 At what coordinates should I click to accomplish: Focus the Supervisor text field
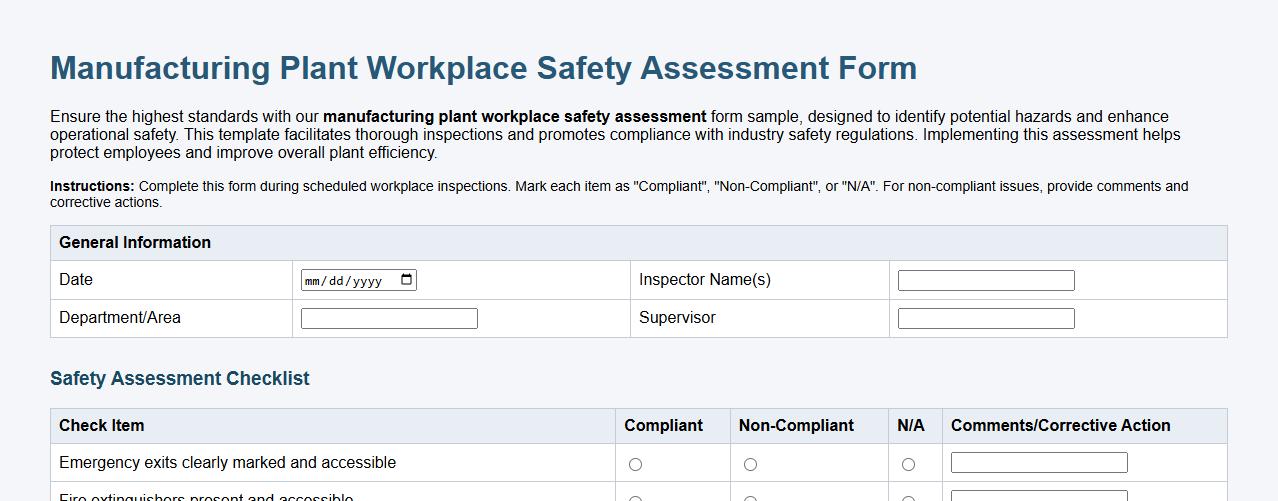[x=986, y=318]
